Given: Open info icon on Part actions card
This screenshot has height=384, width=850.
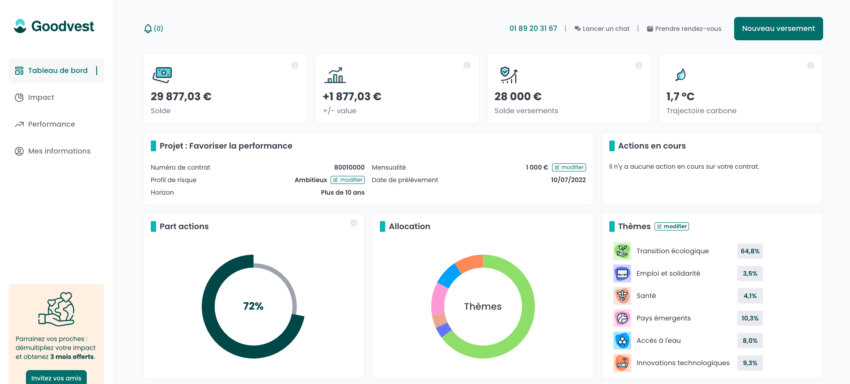Looking at the screenshot, I should 353,223.
